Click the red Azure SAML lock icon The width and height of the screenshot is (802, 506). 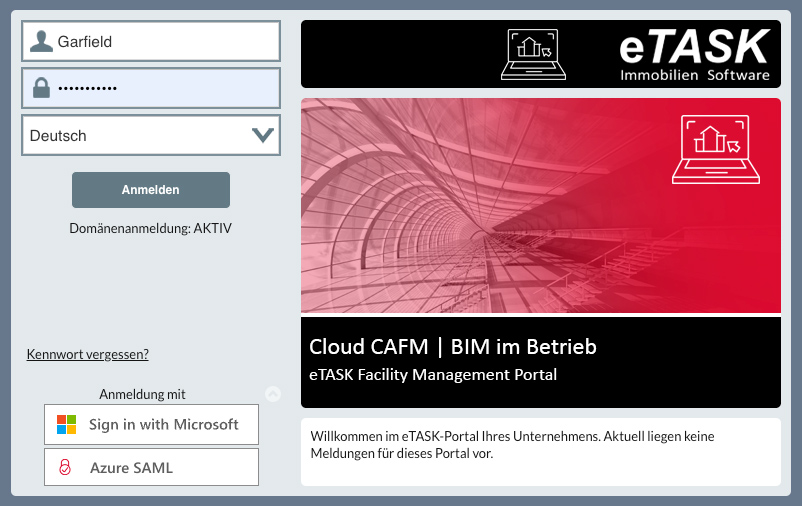[65, 467]
